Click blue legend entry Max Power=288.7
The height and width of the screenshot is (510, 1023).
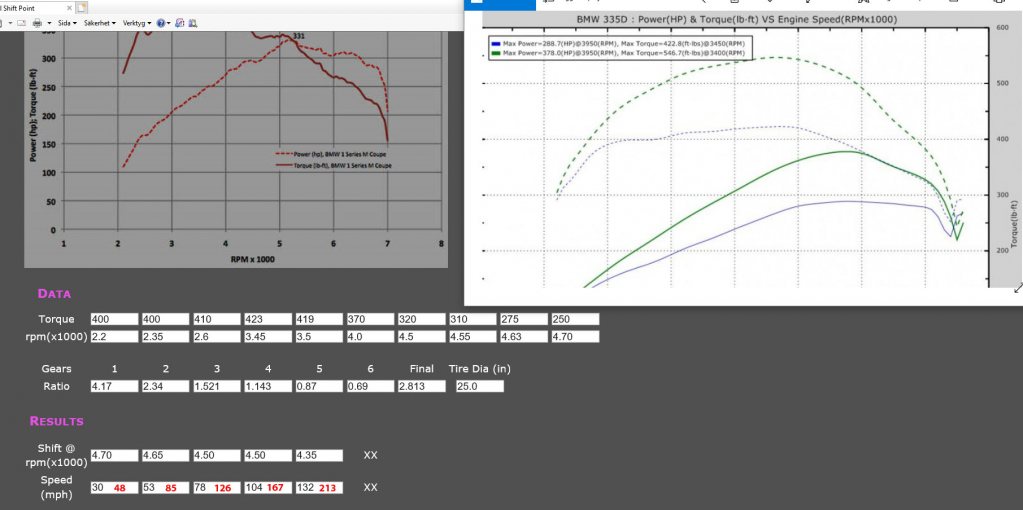617,42
